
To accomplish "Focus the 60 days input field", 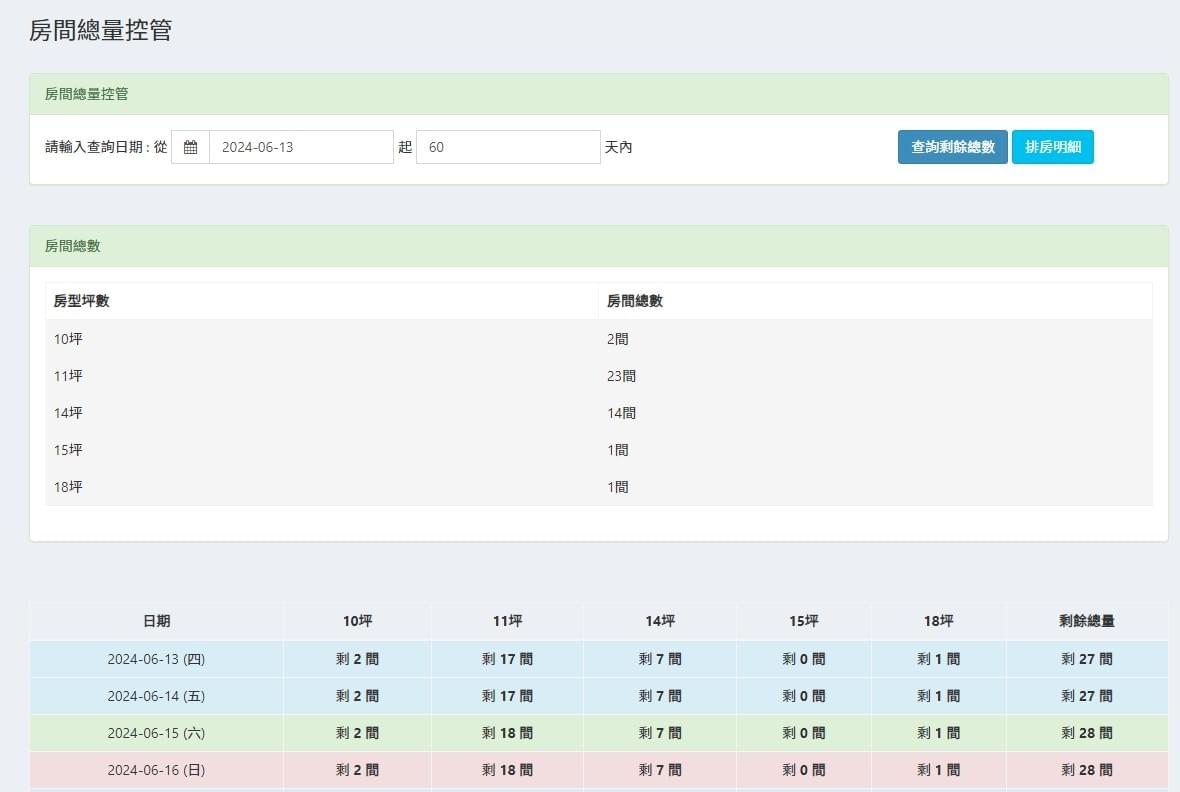I will [507, 147].
